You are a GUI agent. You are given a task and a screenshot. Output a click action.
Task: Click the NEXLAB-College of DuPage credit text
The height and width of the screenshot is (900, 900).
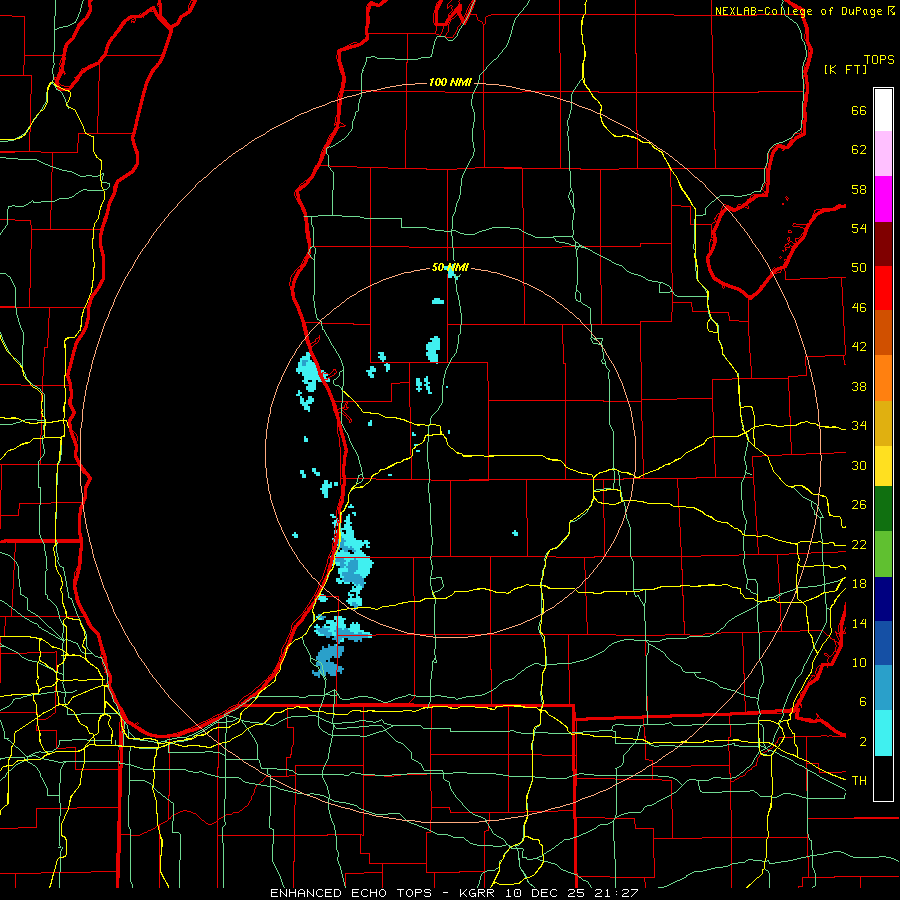click(x=798, y=11)
